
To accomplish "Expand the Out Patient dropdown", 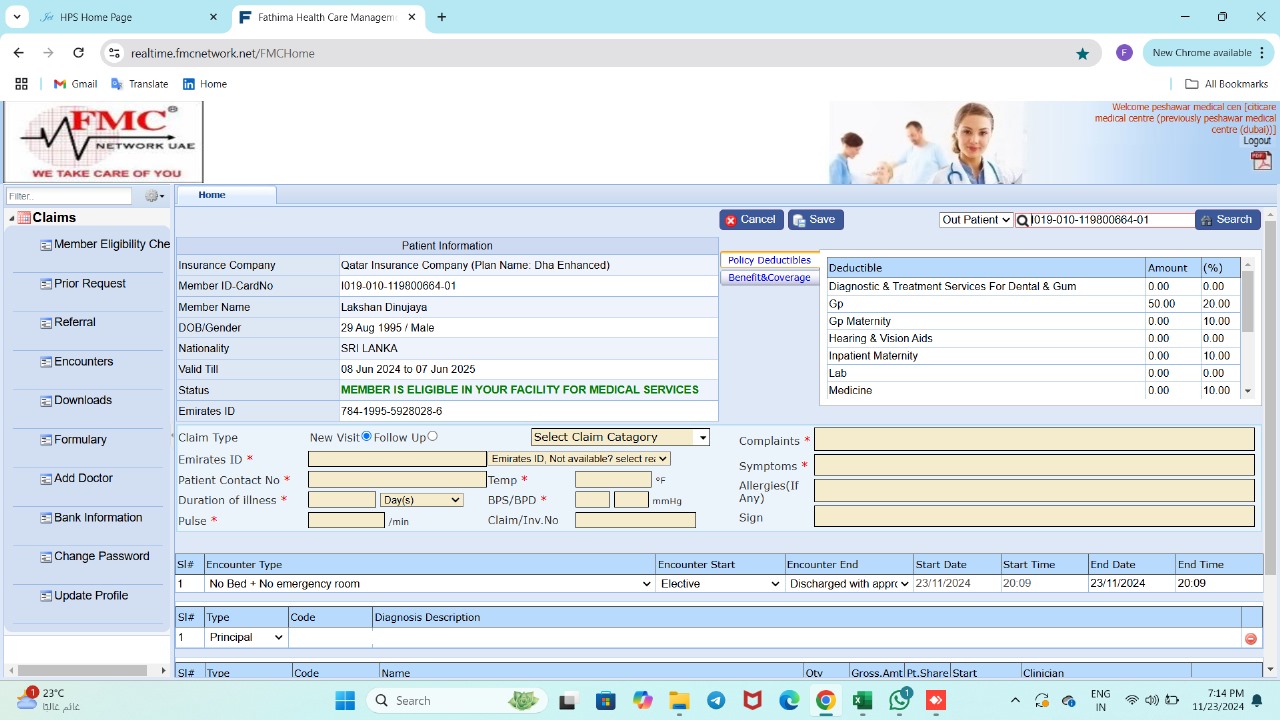I will [976, 220].
